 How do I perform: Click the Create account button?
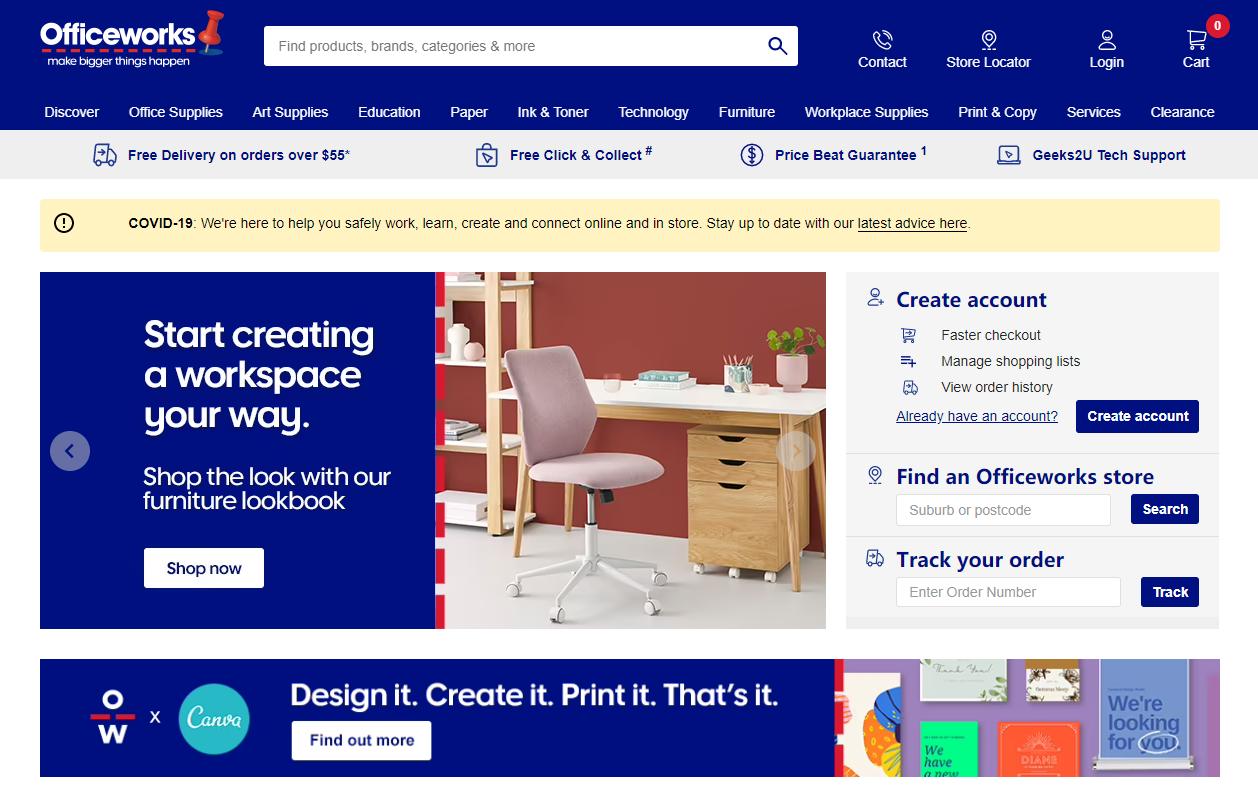(1137, 416)
